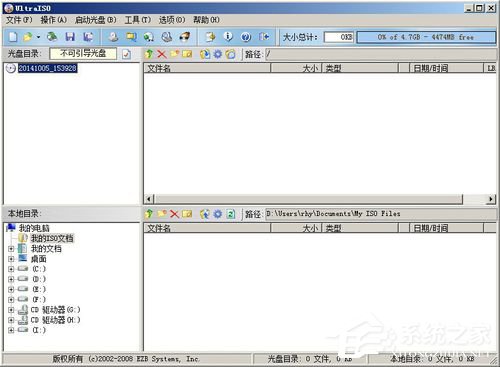The width and height of the screenshot is (500, 367).
Task: Click the Convert image format icon
Action: click(131, 37)
